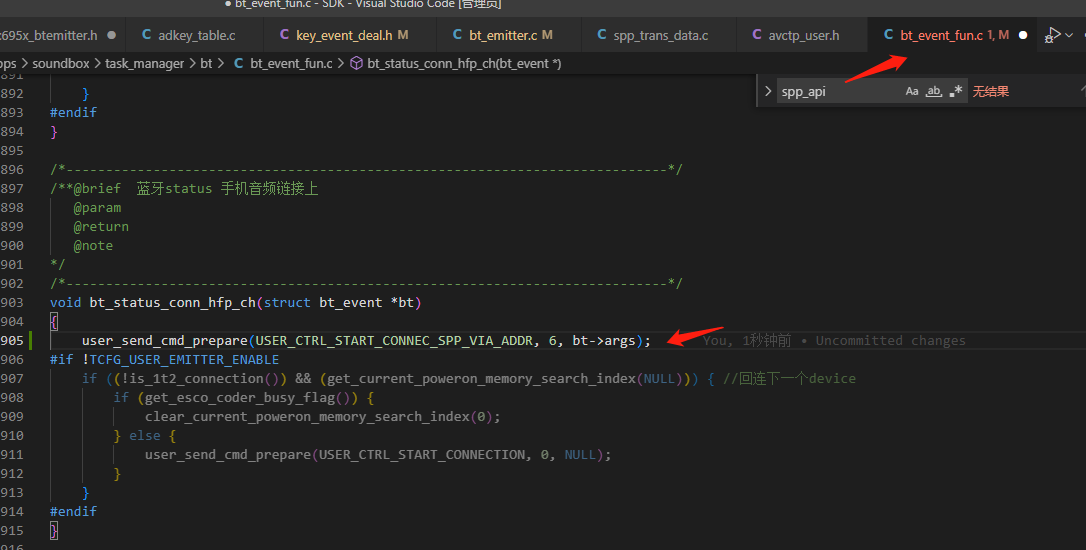This screenshot has width=1086, height=550.
Task: Click the @return comment line
Action: point(101,227)
